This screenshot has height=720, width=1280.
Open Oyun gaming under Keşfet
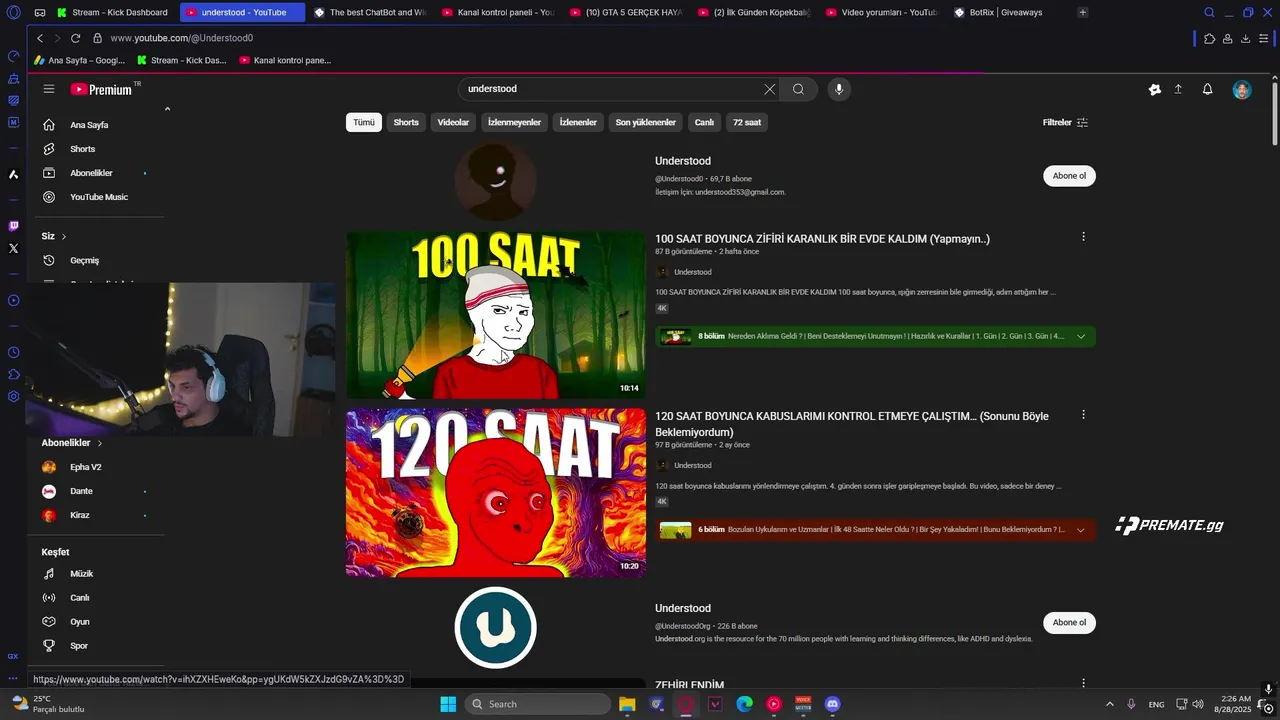click(79, 622)
